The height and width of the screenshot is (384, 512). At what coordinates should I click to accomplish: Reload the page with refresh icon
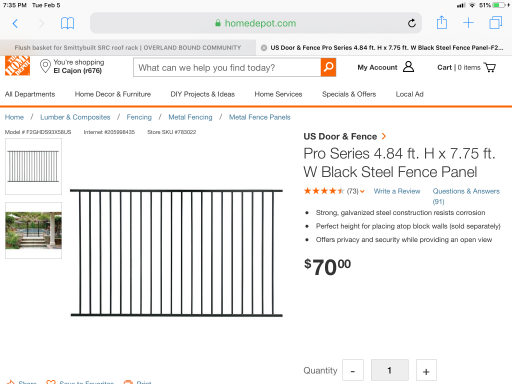click(x=412, y=23)
